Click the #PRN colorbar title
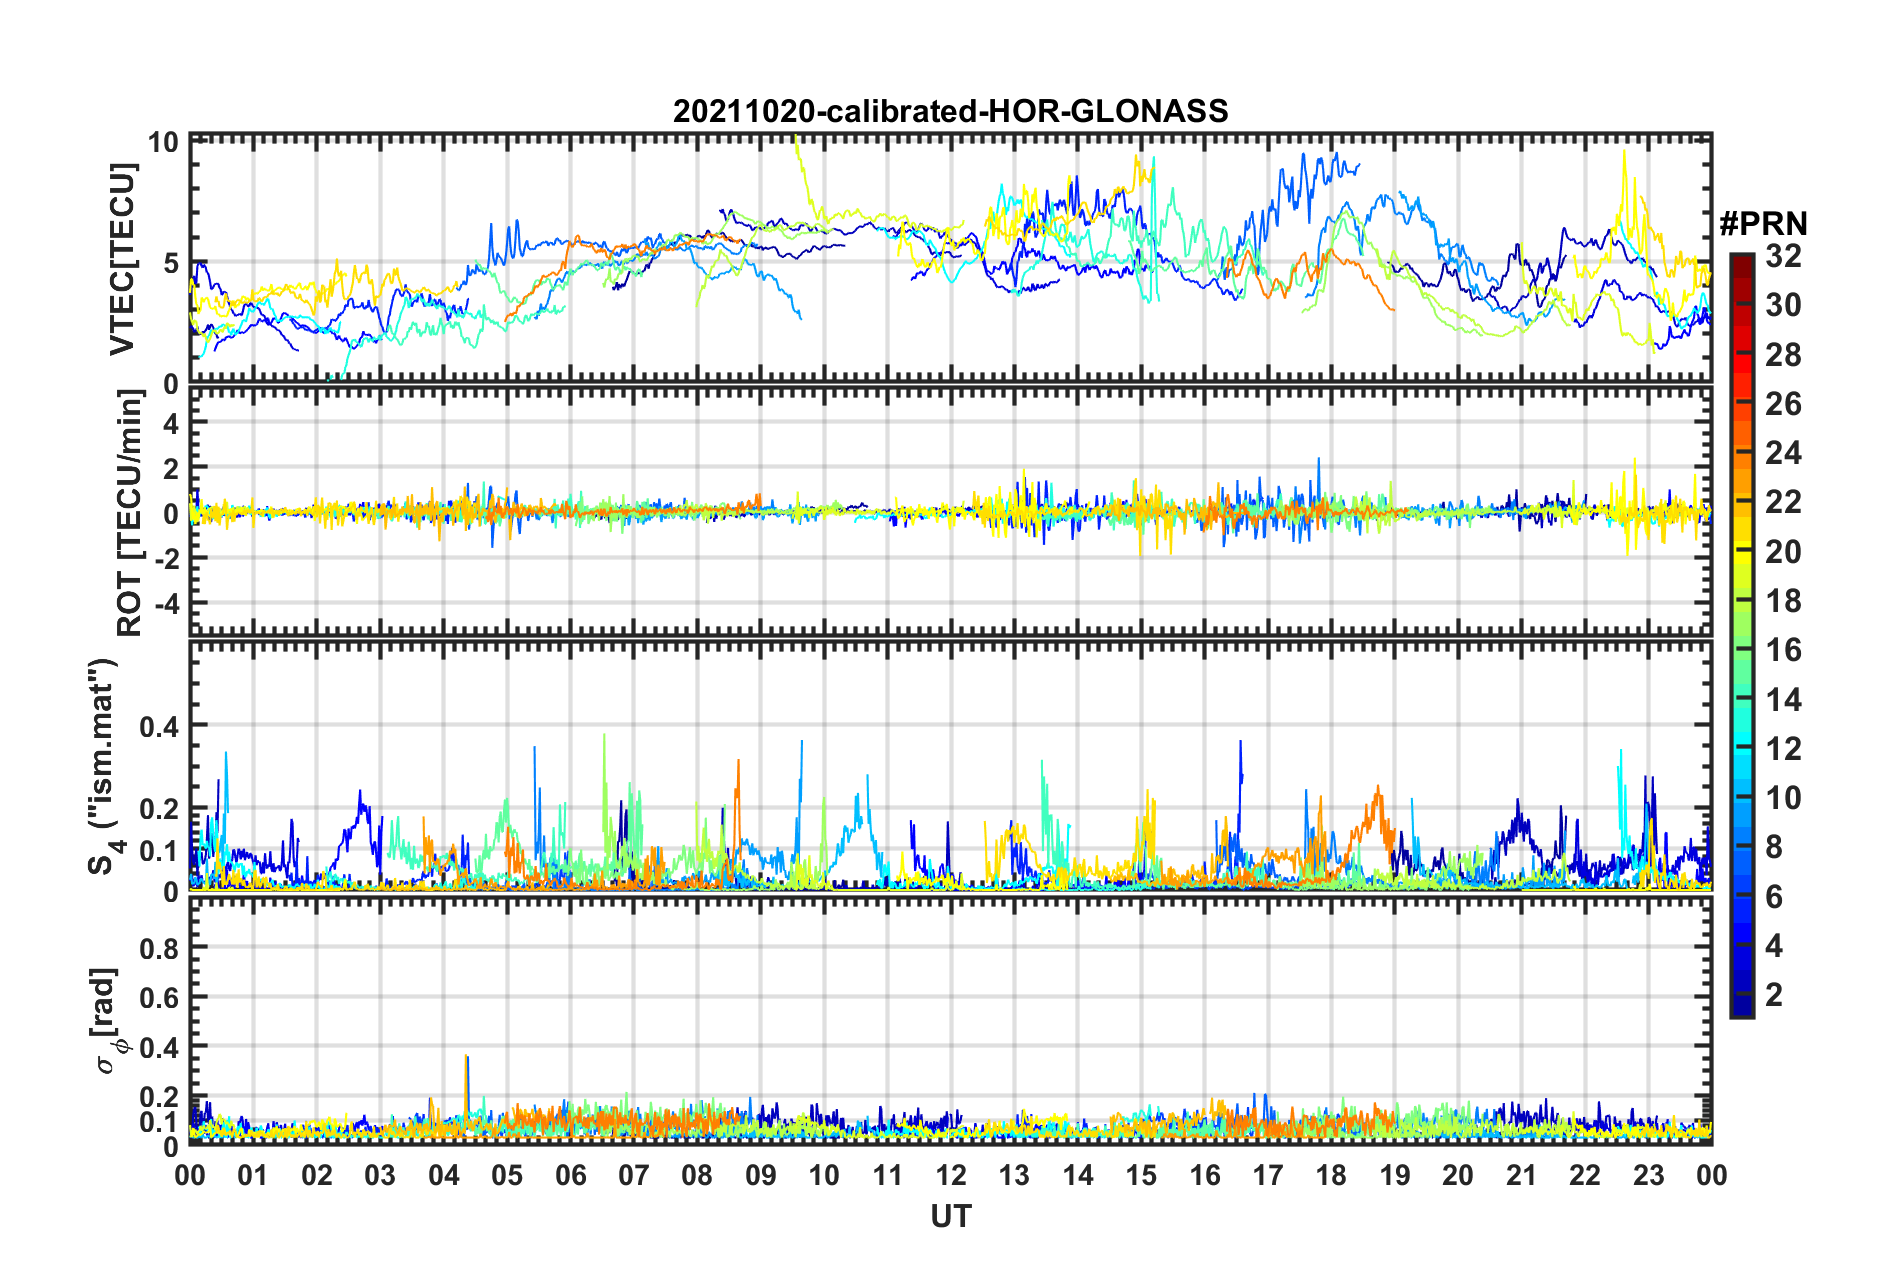 tap(1763, 223)
